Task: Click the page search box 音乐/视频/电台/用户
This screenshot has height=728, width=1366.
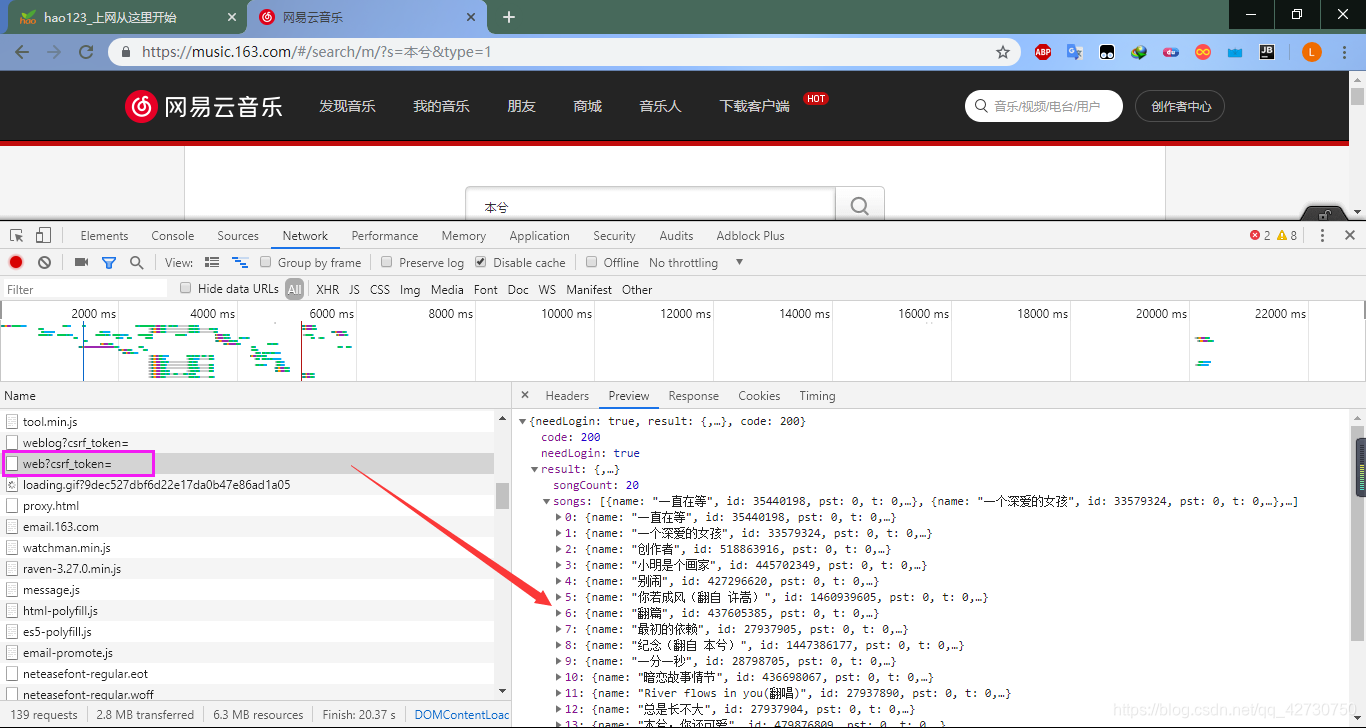Action: (1044, 106)
